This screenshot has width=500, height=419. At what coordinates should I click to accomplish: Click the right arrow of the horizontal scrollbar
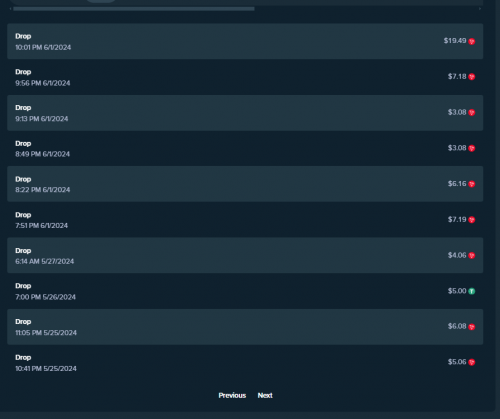(x=480, y=9)
